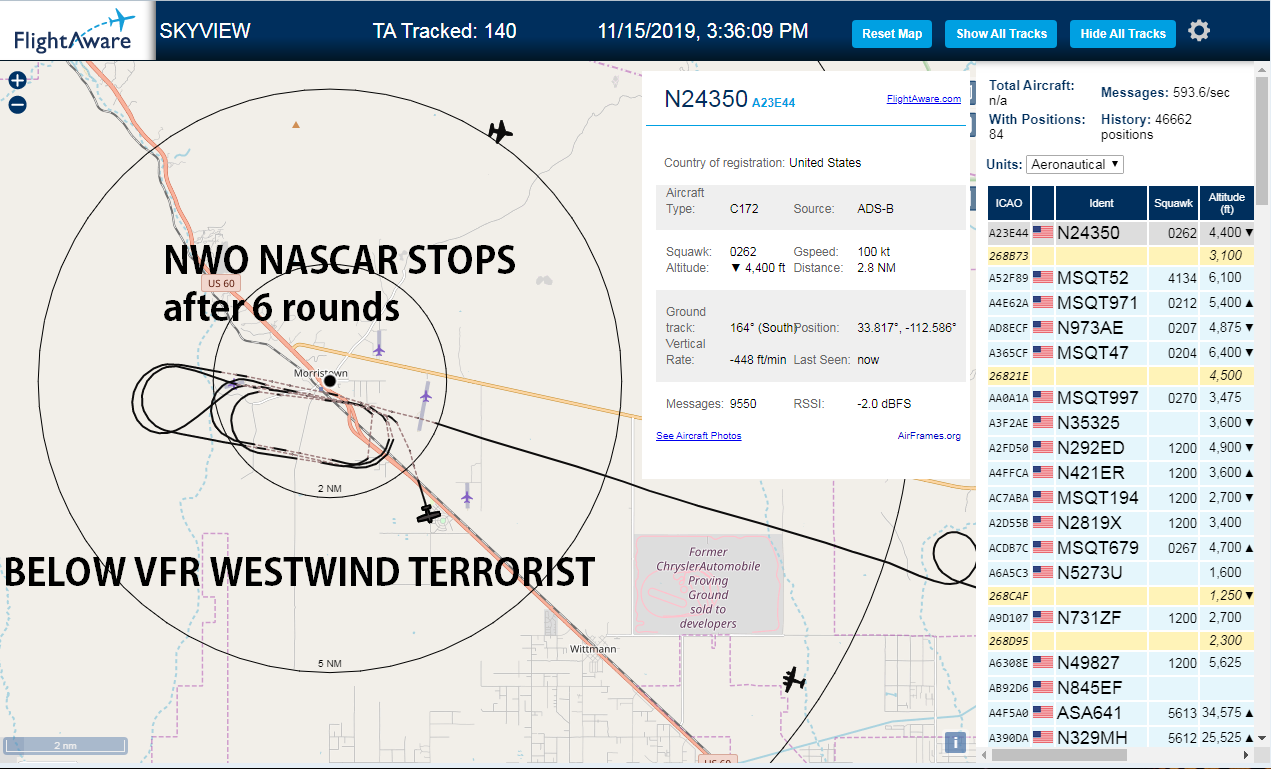1271x769 pixels.
Task: Click the US flag beside ASA641
Action: pyautogui.click(x=1043, y=713)
